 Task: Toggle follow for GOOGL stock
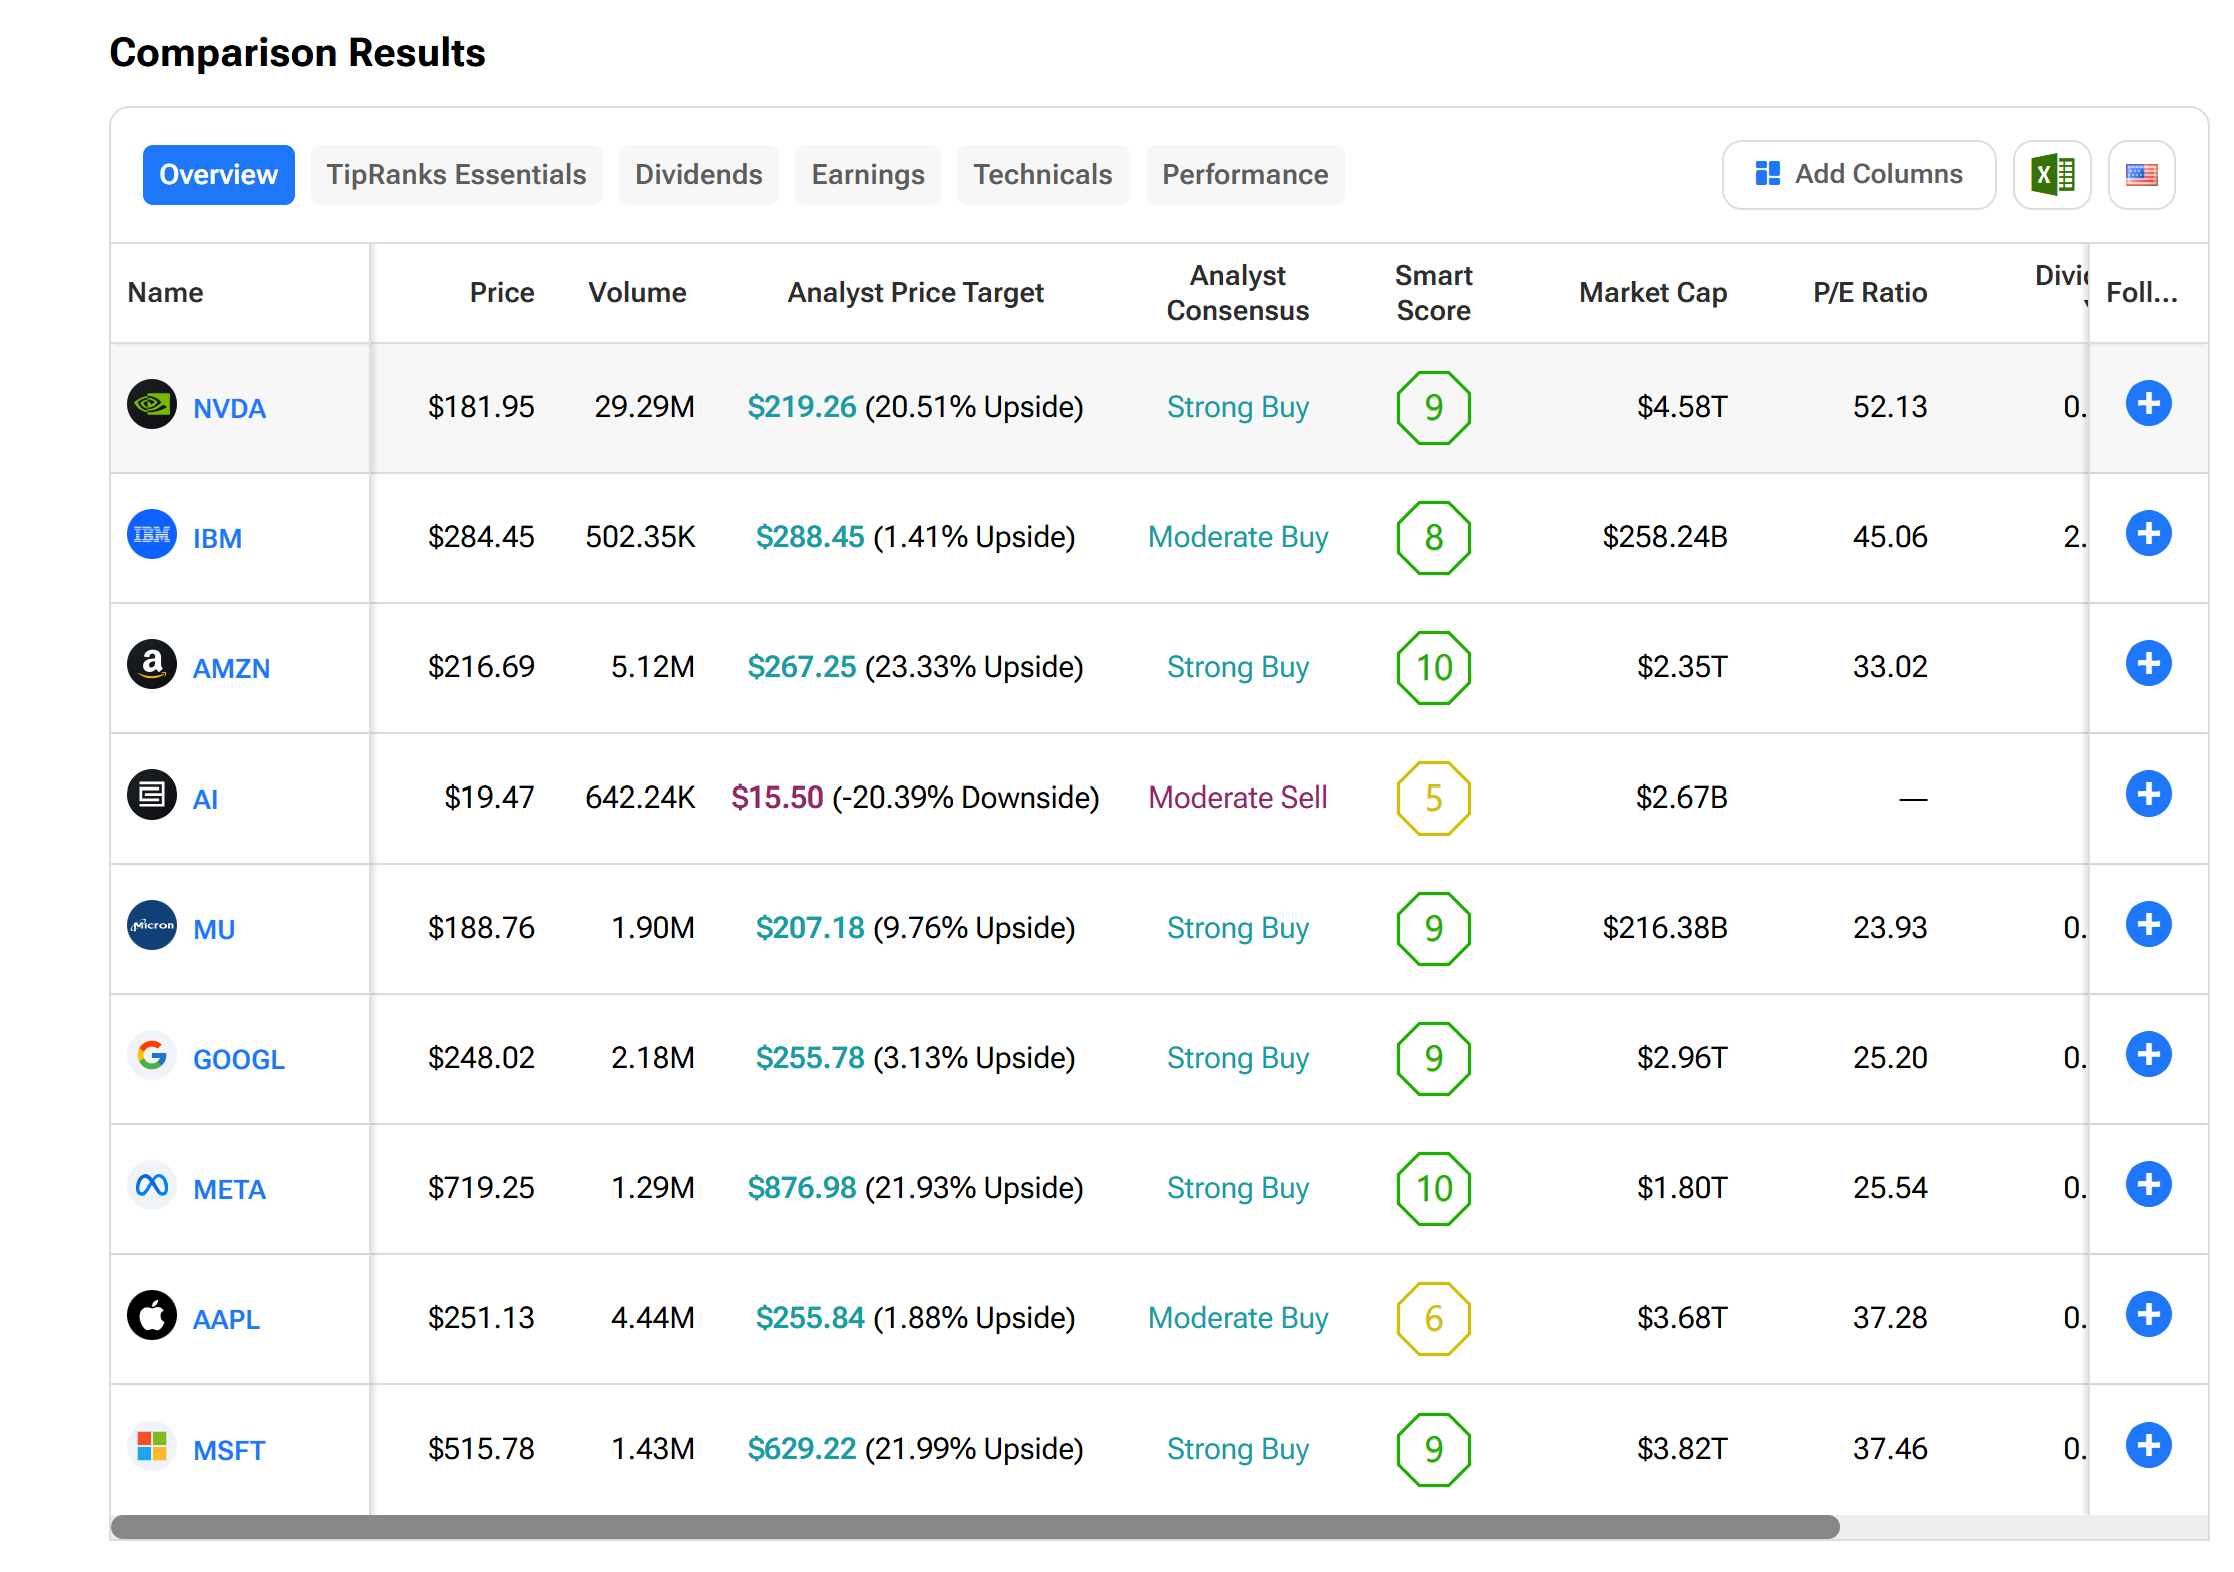[2148, 1055]
